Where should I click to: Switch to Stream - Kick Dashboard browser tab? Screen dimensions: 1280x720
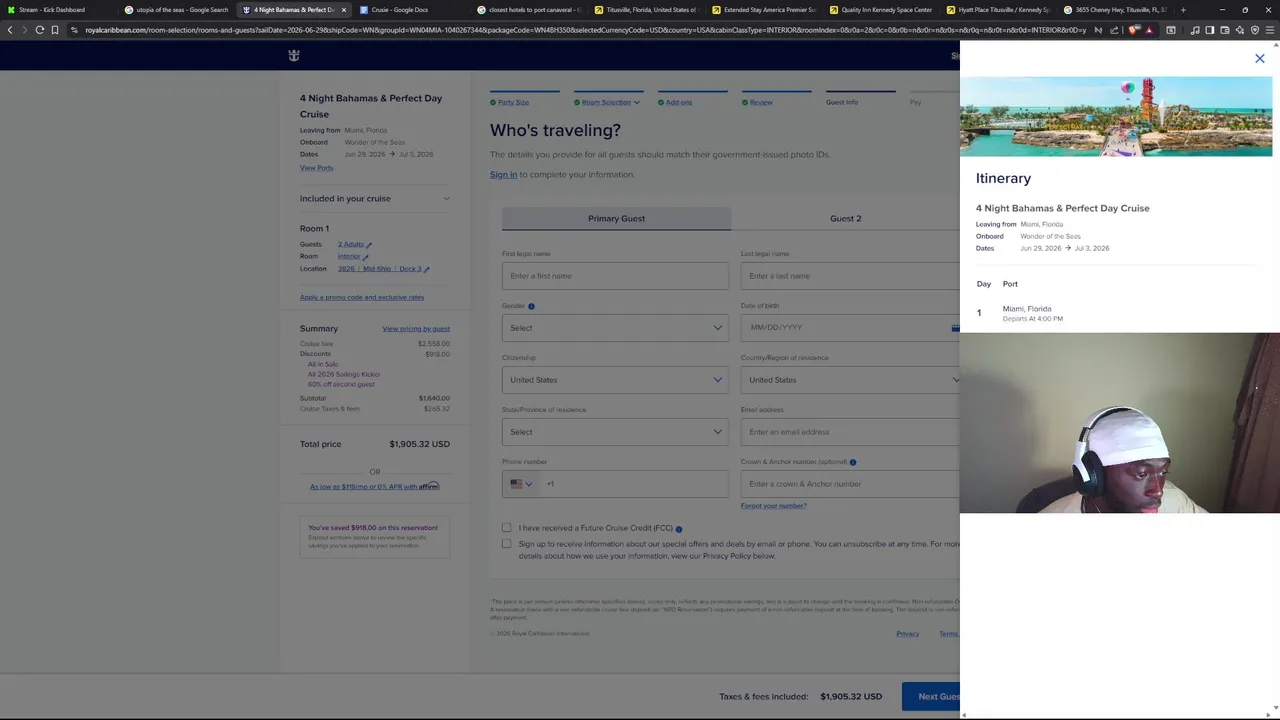(x=58, y=10)
